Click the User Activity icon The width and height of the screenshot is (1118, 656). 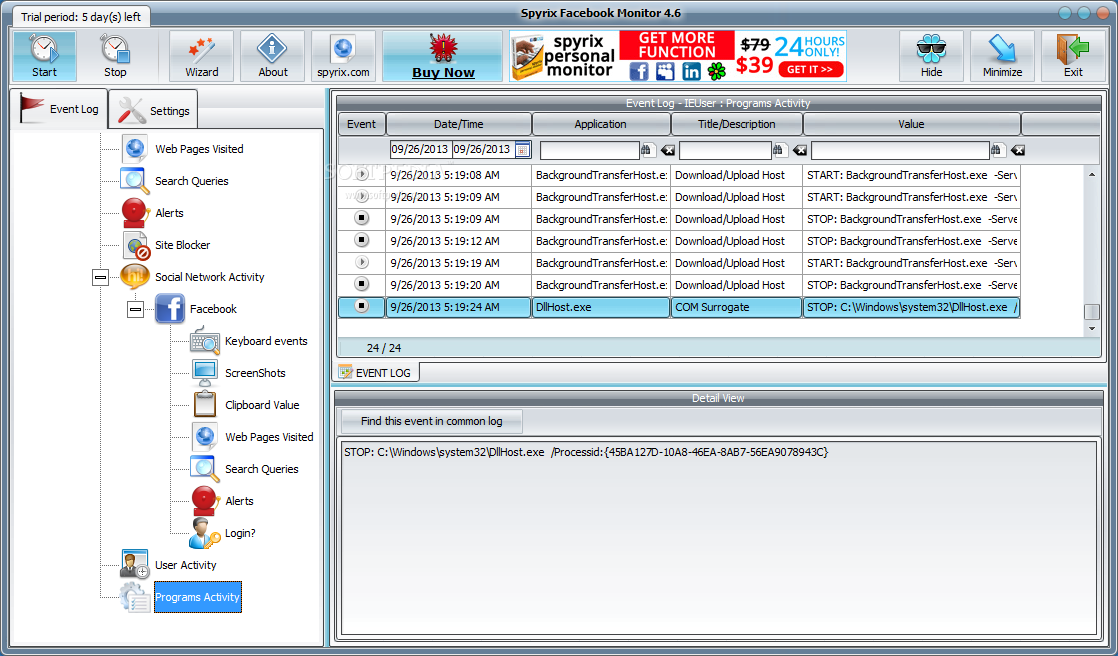click(x=135, y=565)
